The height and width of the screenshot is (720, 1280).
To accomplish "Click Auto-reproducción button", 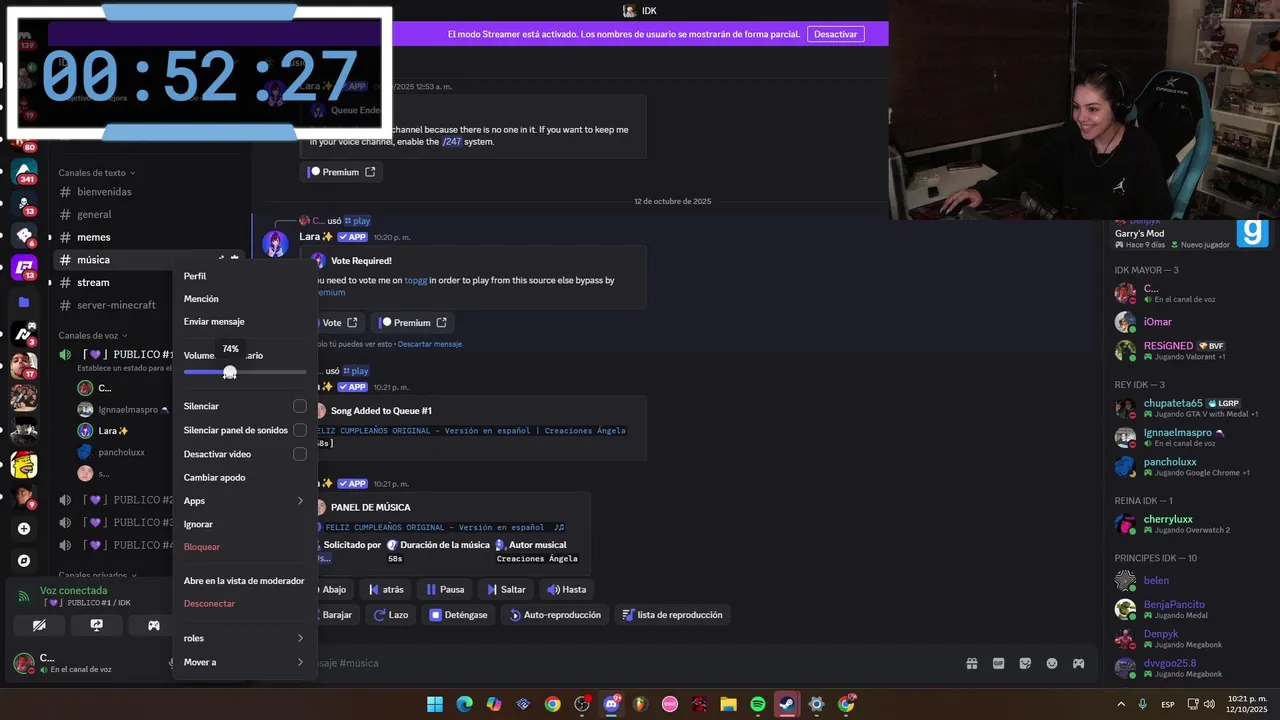I will tap(555, 615).
